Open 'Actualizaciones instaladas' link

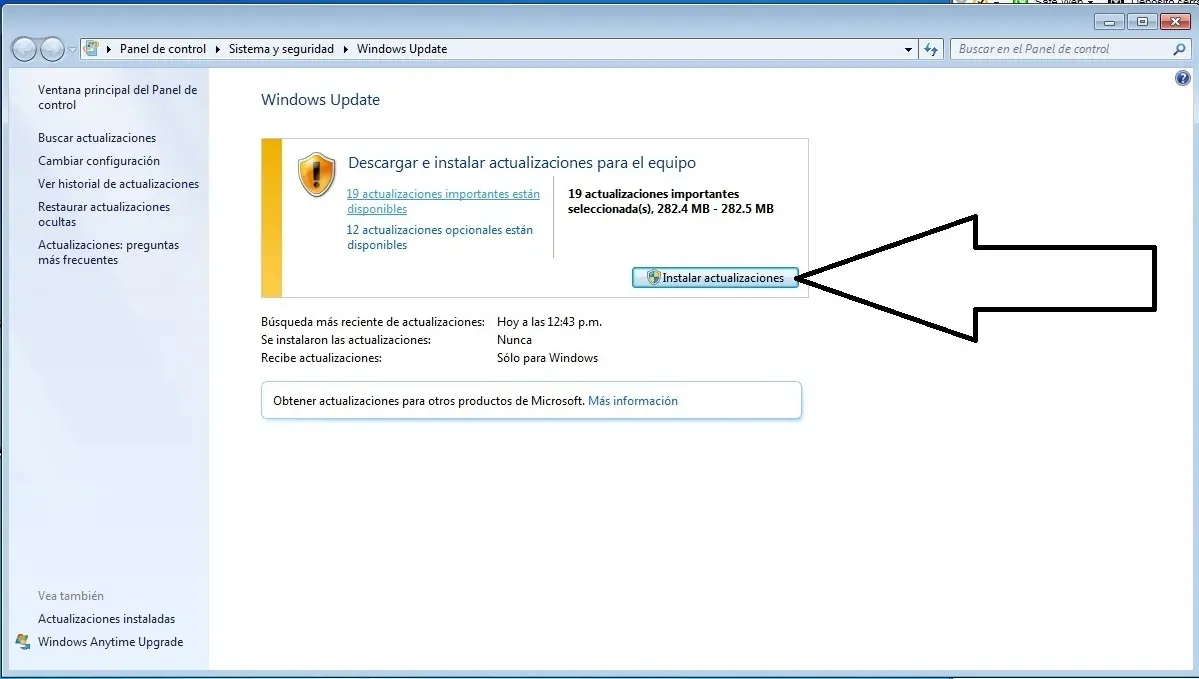pyautogui.click(x=106, y=619)
